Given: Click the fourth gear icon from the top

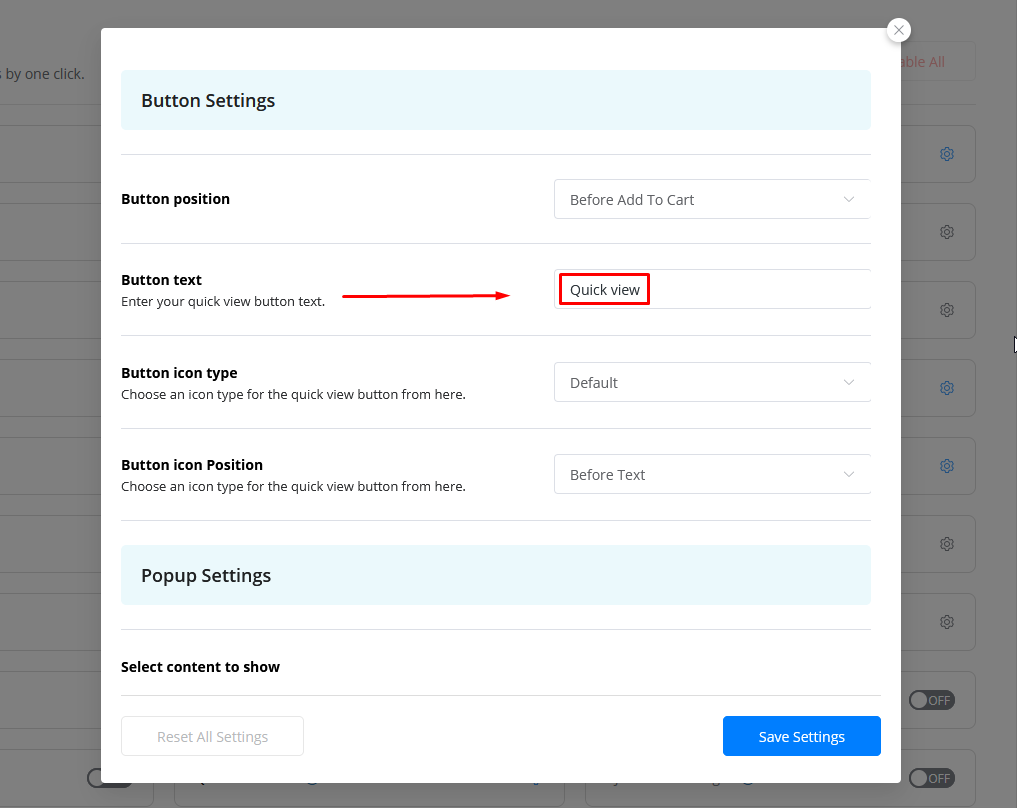Looking at the screenshot, I should 946,388.
